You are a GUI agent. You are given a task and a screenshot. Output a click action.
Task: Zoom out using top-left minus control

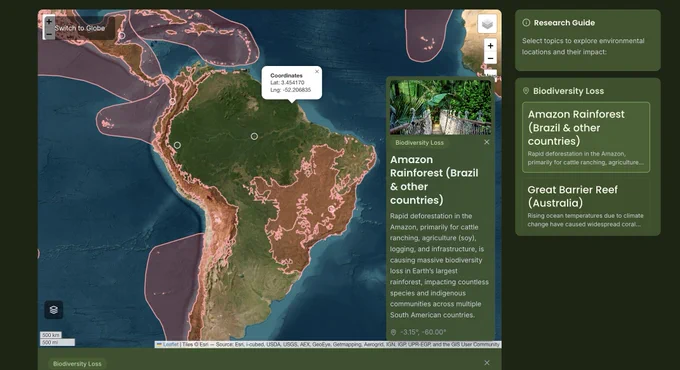[49, 33]
